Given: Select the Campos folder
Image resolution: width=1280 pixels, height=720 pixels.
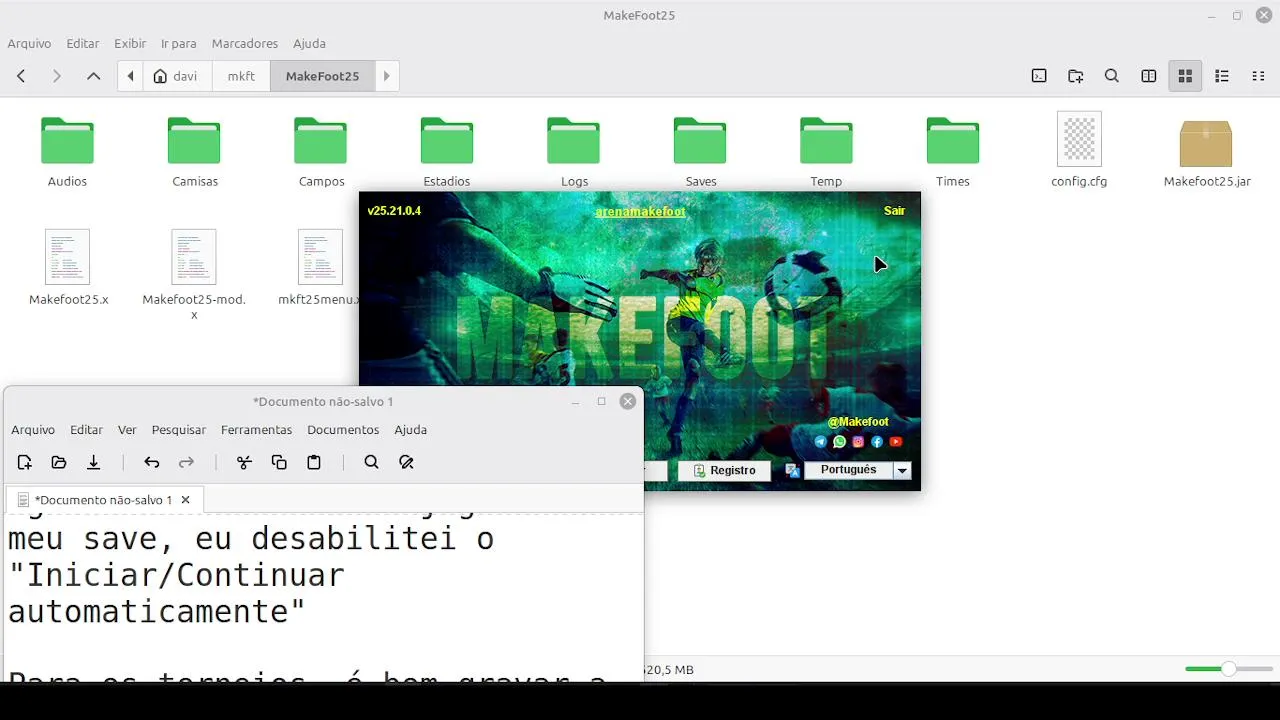Looking at the screenshot, I should [x=321, y=152].
